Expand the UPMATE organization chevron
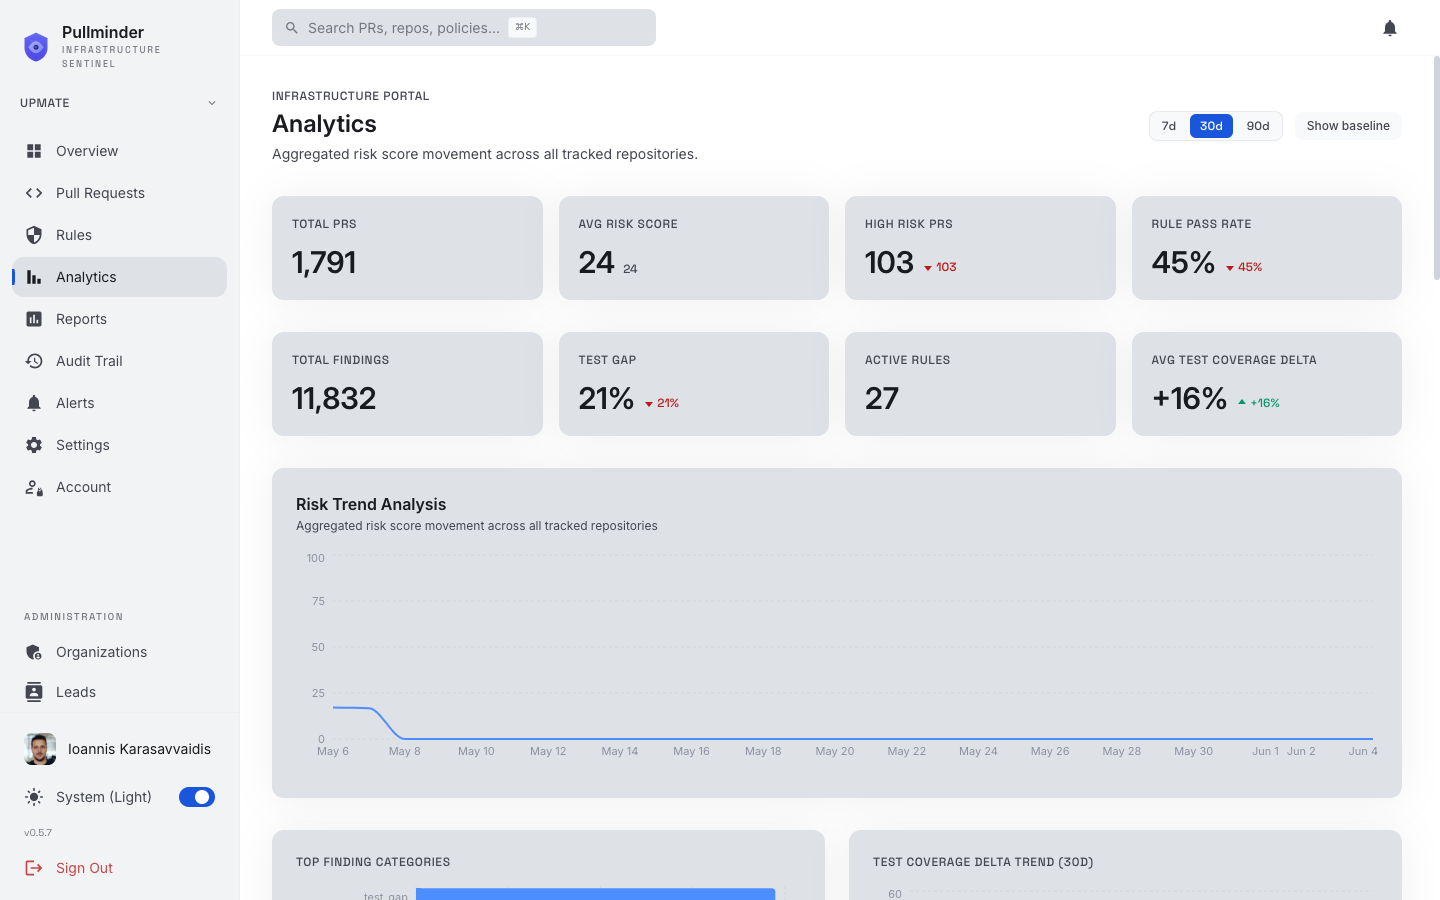 (212, 103)
